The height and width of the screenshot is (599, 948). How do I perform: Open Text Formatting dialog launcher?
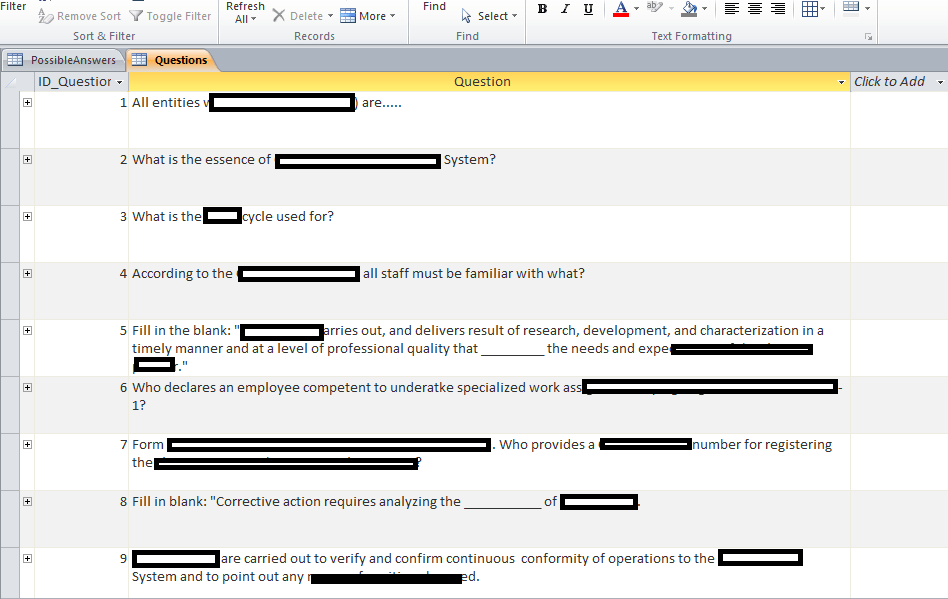869,37
